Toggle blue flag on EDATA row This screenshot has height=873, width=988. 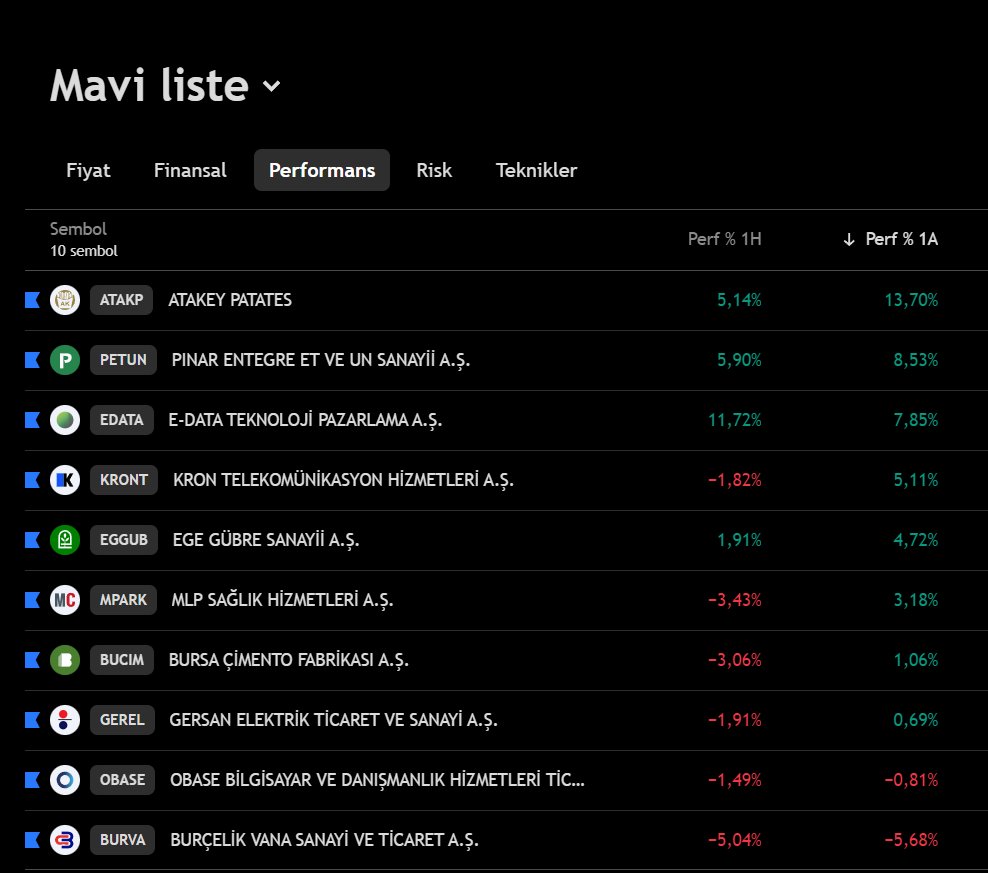point(32,420)
